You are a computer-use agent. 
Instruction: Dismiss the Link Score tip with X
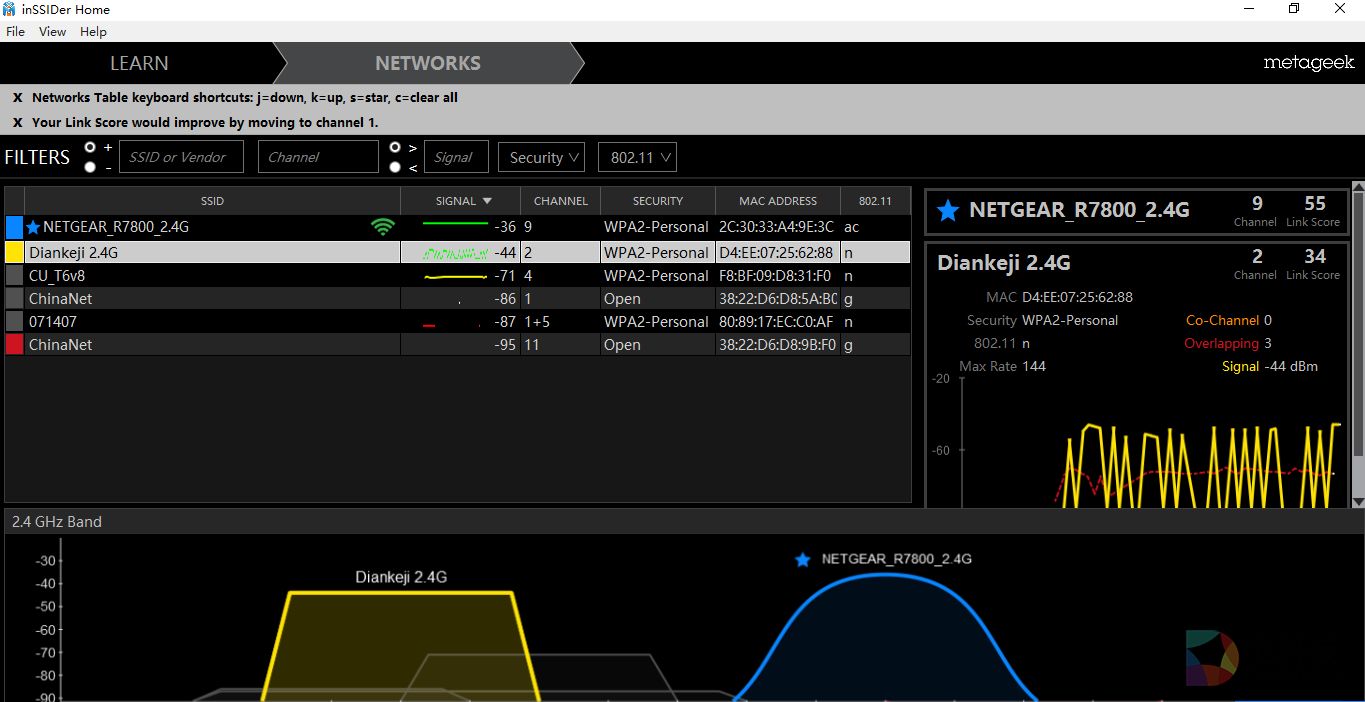(x=17, y=123)
